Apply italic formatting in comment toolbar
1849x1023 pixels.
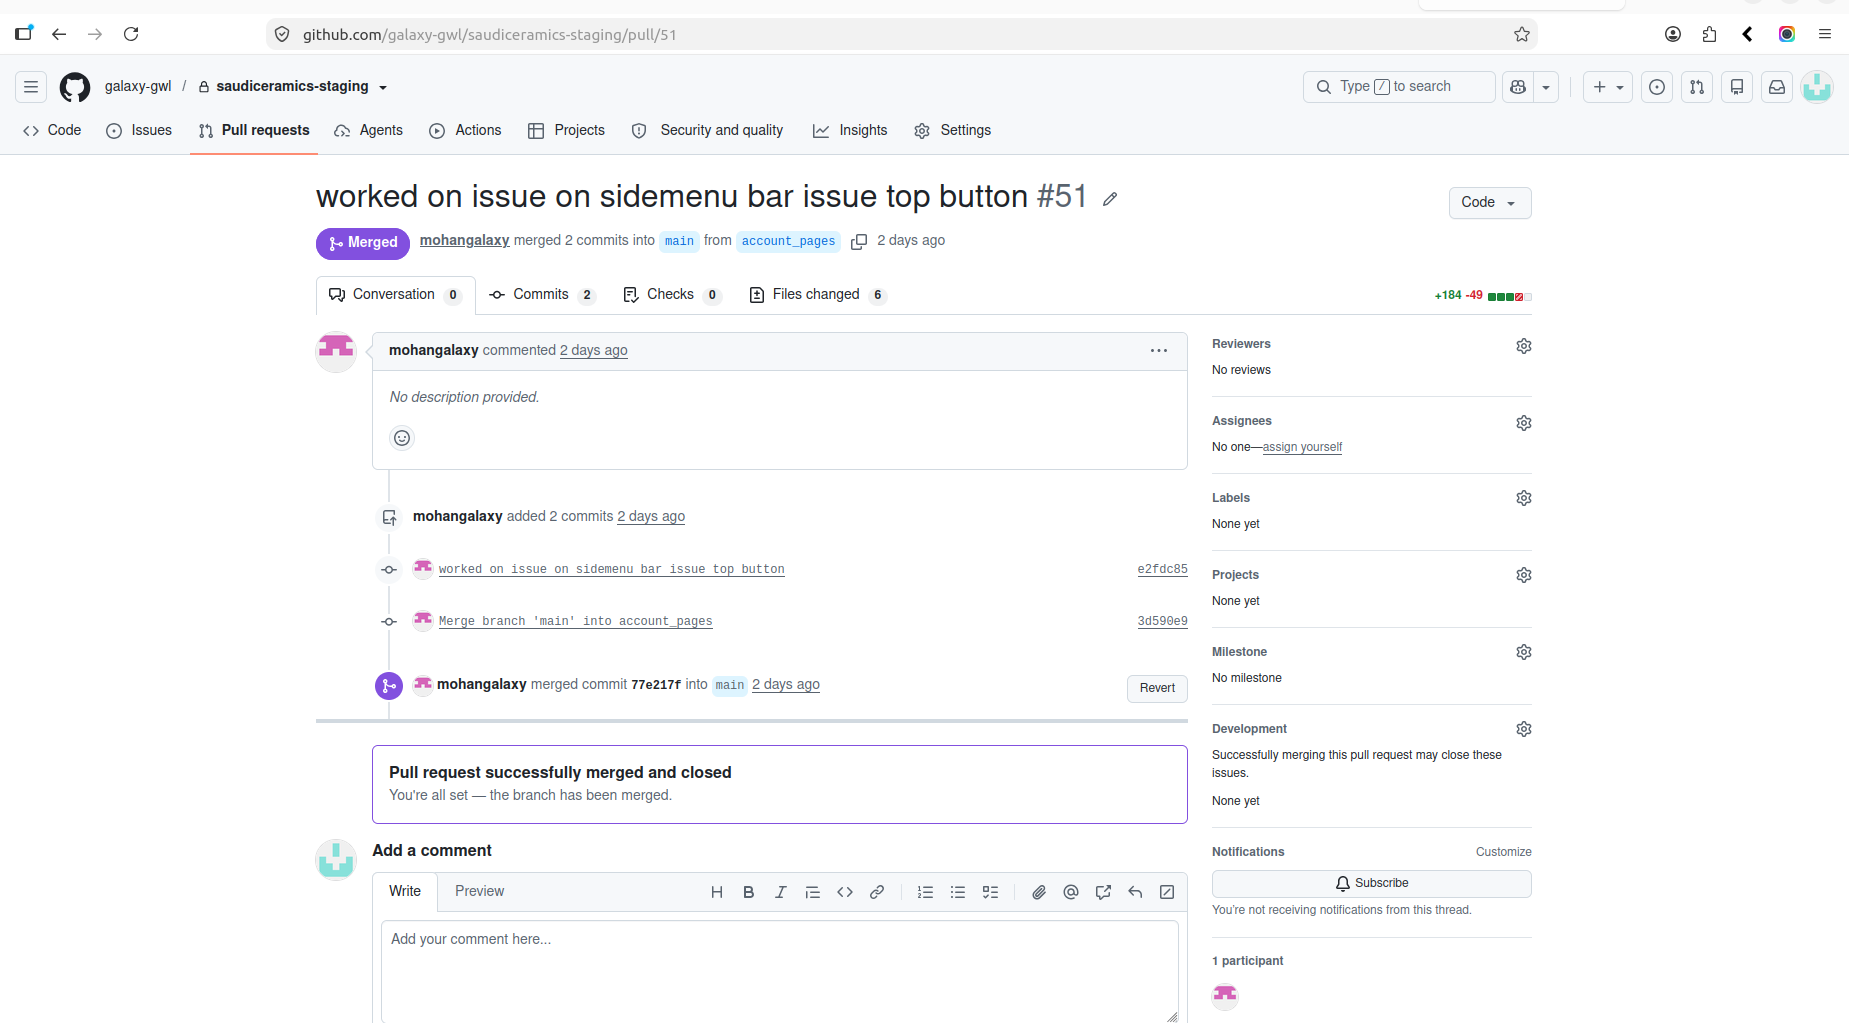[781, 892]
